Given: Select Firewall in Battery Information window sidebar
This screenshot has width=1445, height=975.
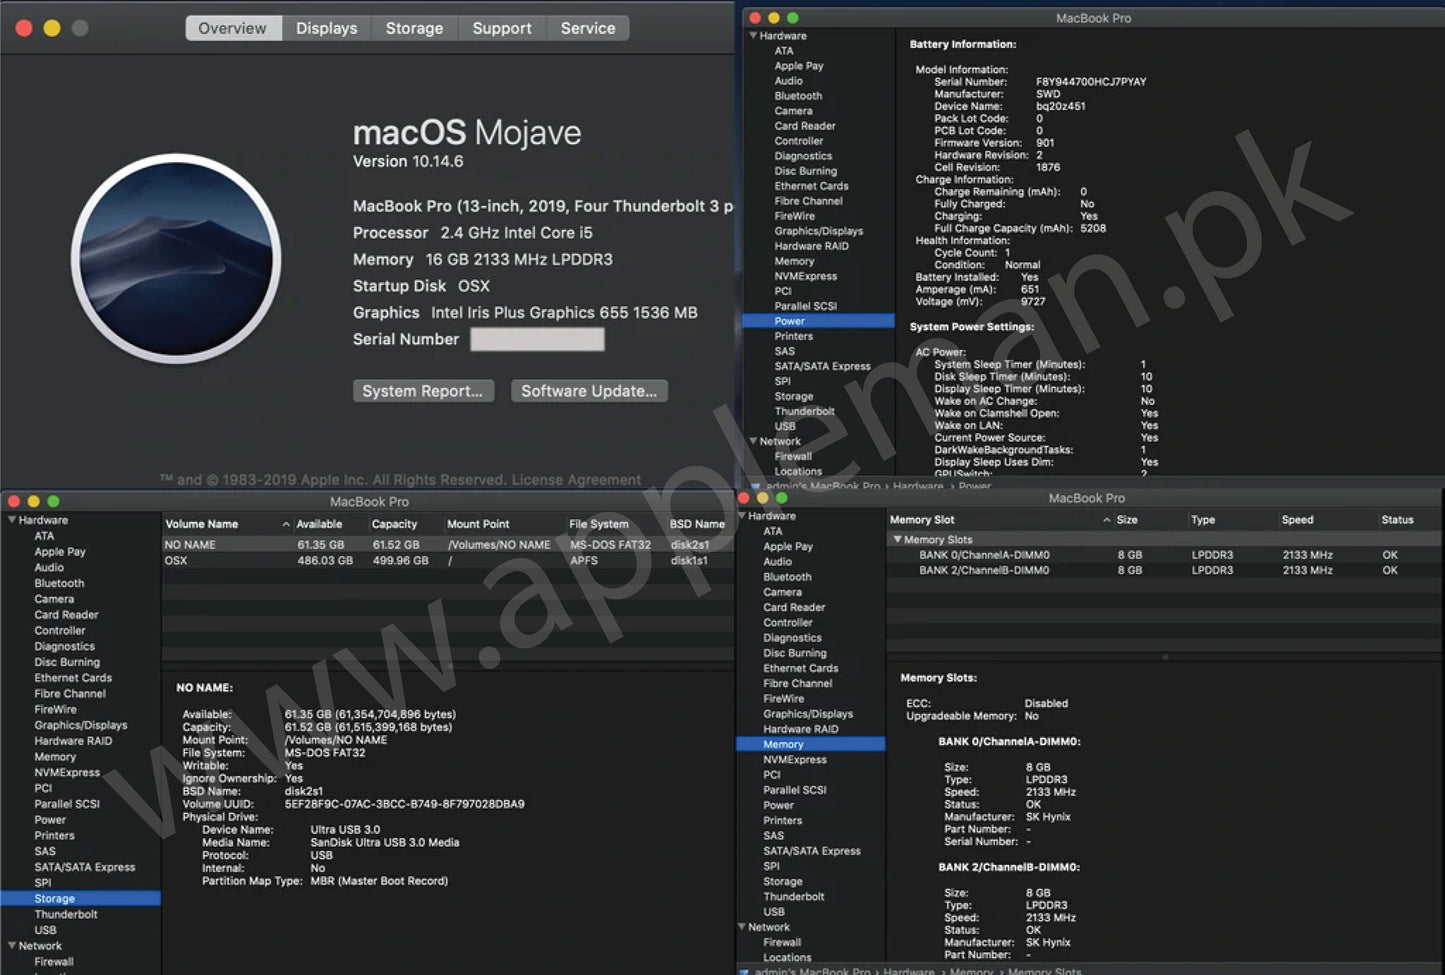Looking at the screenshot, I should coord(793,456).
